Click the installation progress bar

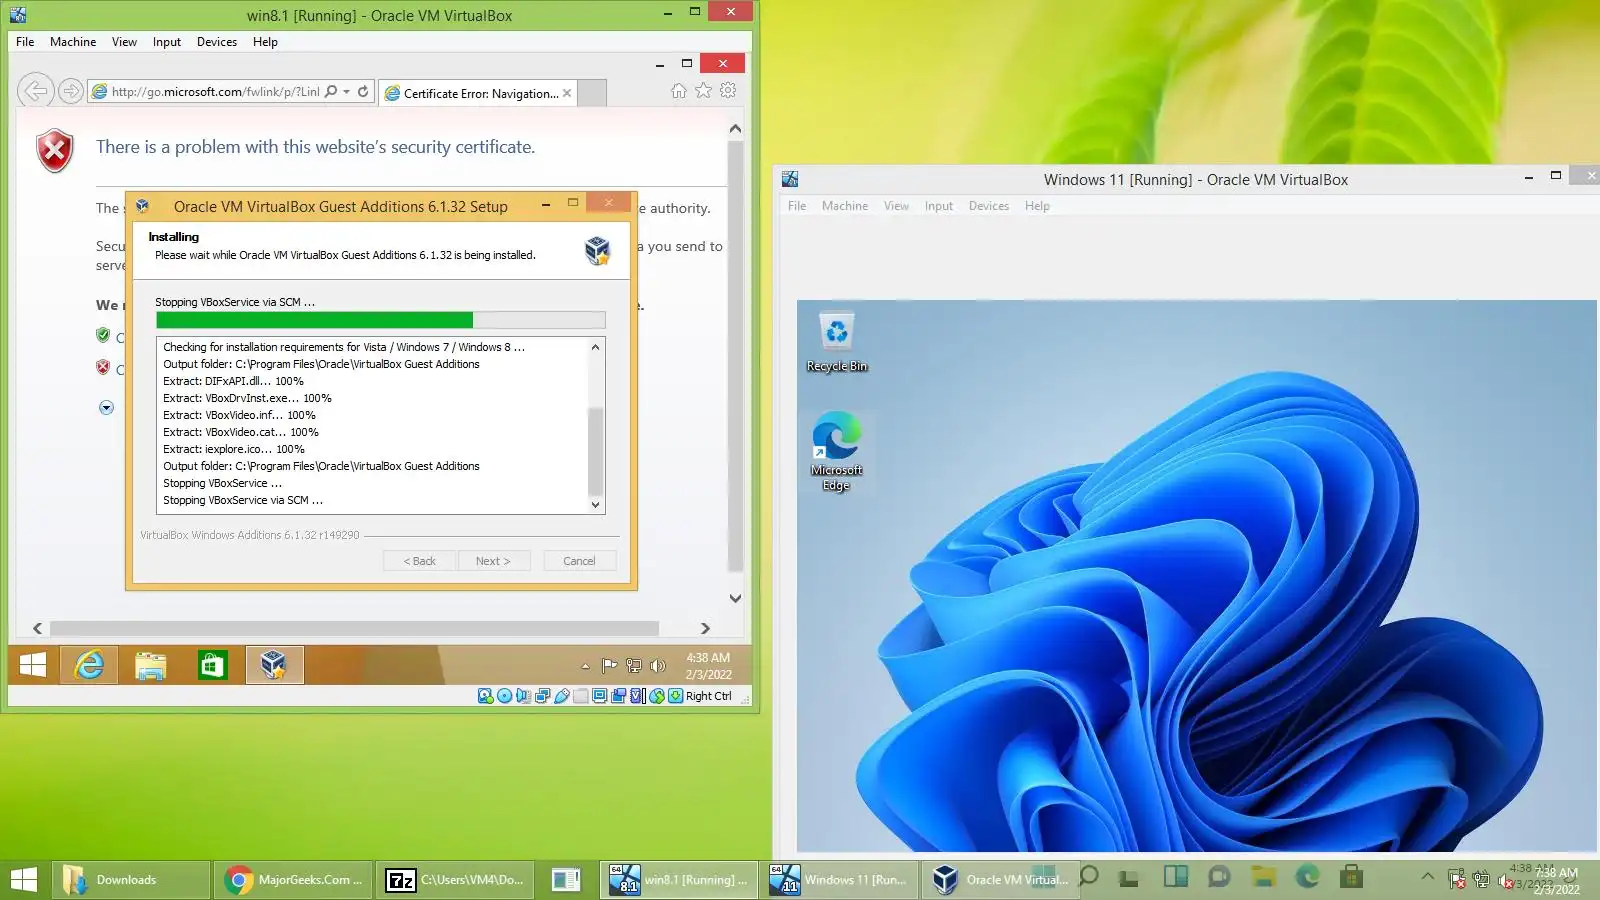click(380, 320)
